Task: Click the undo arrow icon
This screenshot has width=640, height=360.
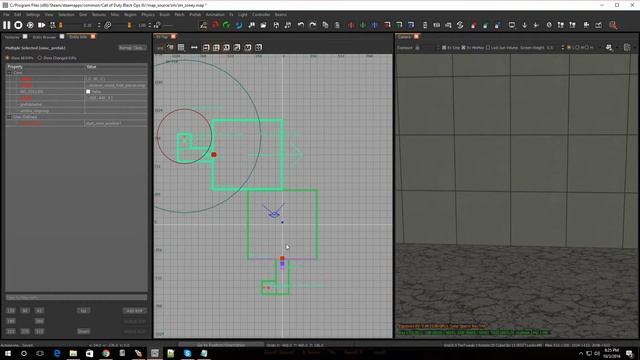Action: click(x=301, y=25)
